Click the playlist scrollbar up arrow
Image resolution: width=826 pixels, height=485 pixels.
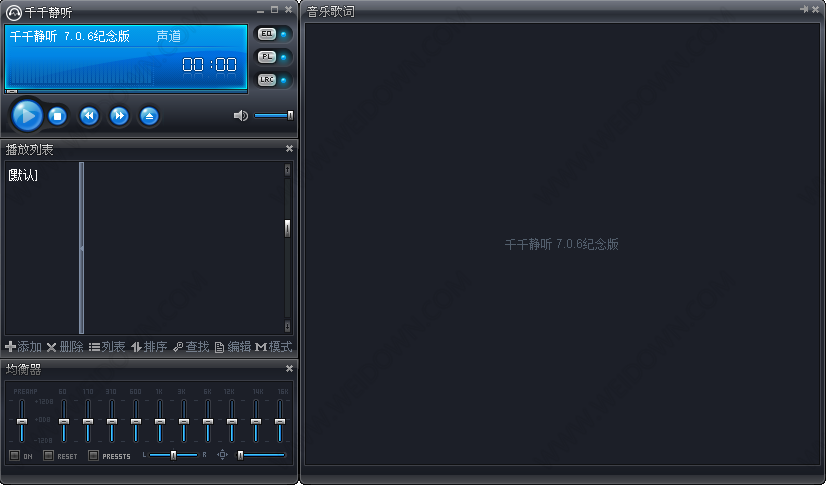[x=287, y=169]
